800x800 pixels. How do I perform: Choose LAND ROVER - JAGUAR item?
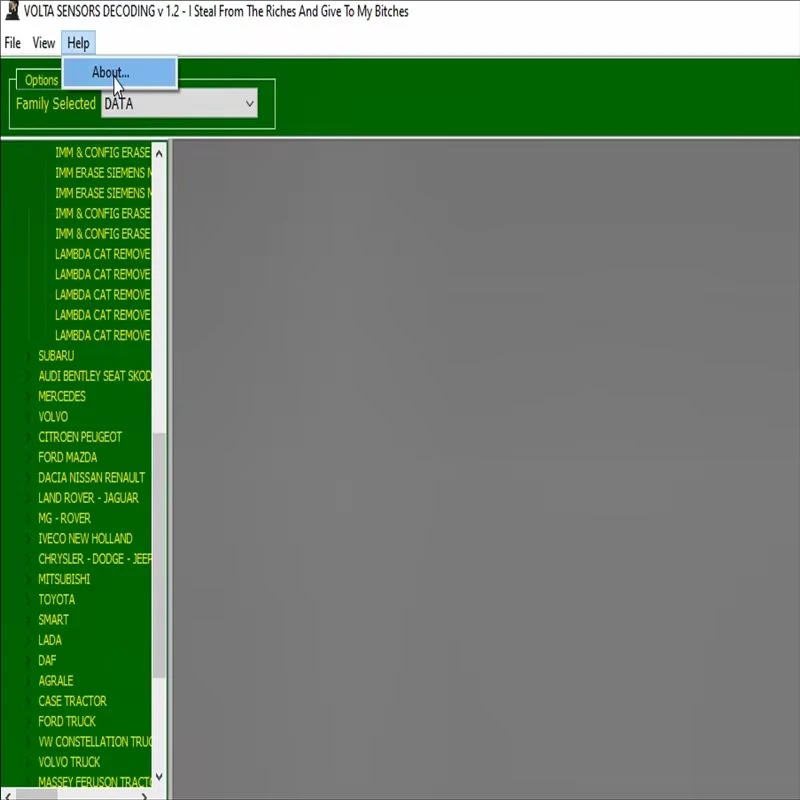pyautogui.click(x=88, y=498)
